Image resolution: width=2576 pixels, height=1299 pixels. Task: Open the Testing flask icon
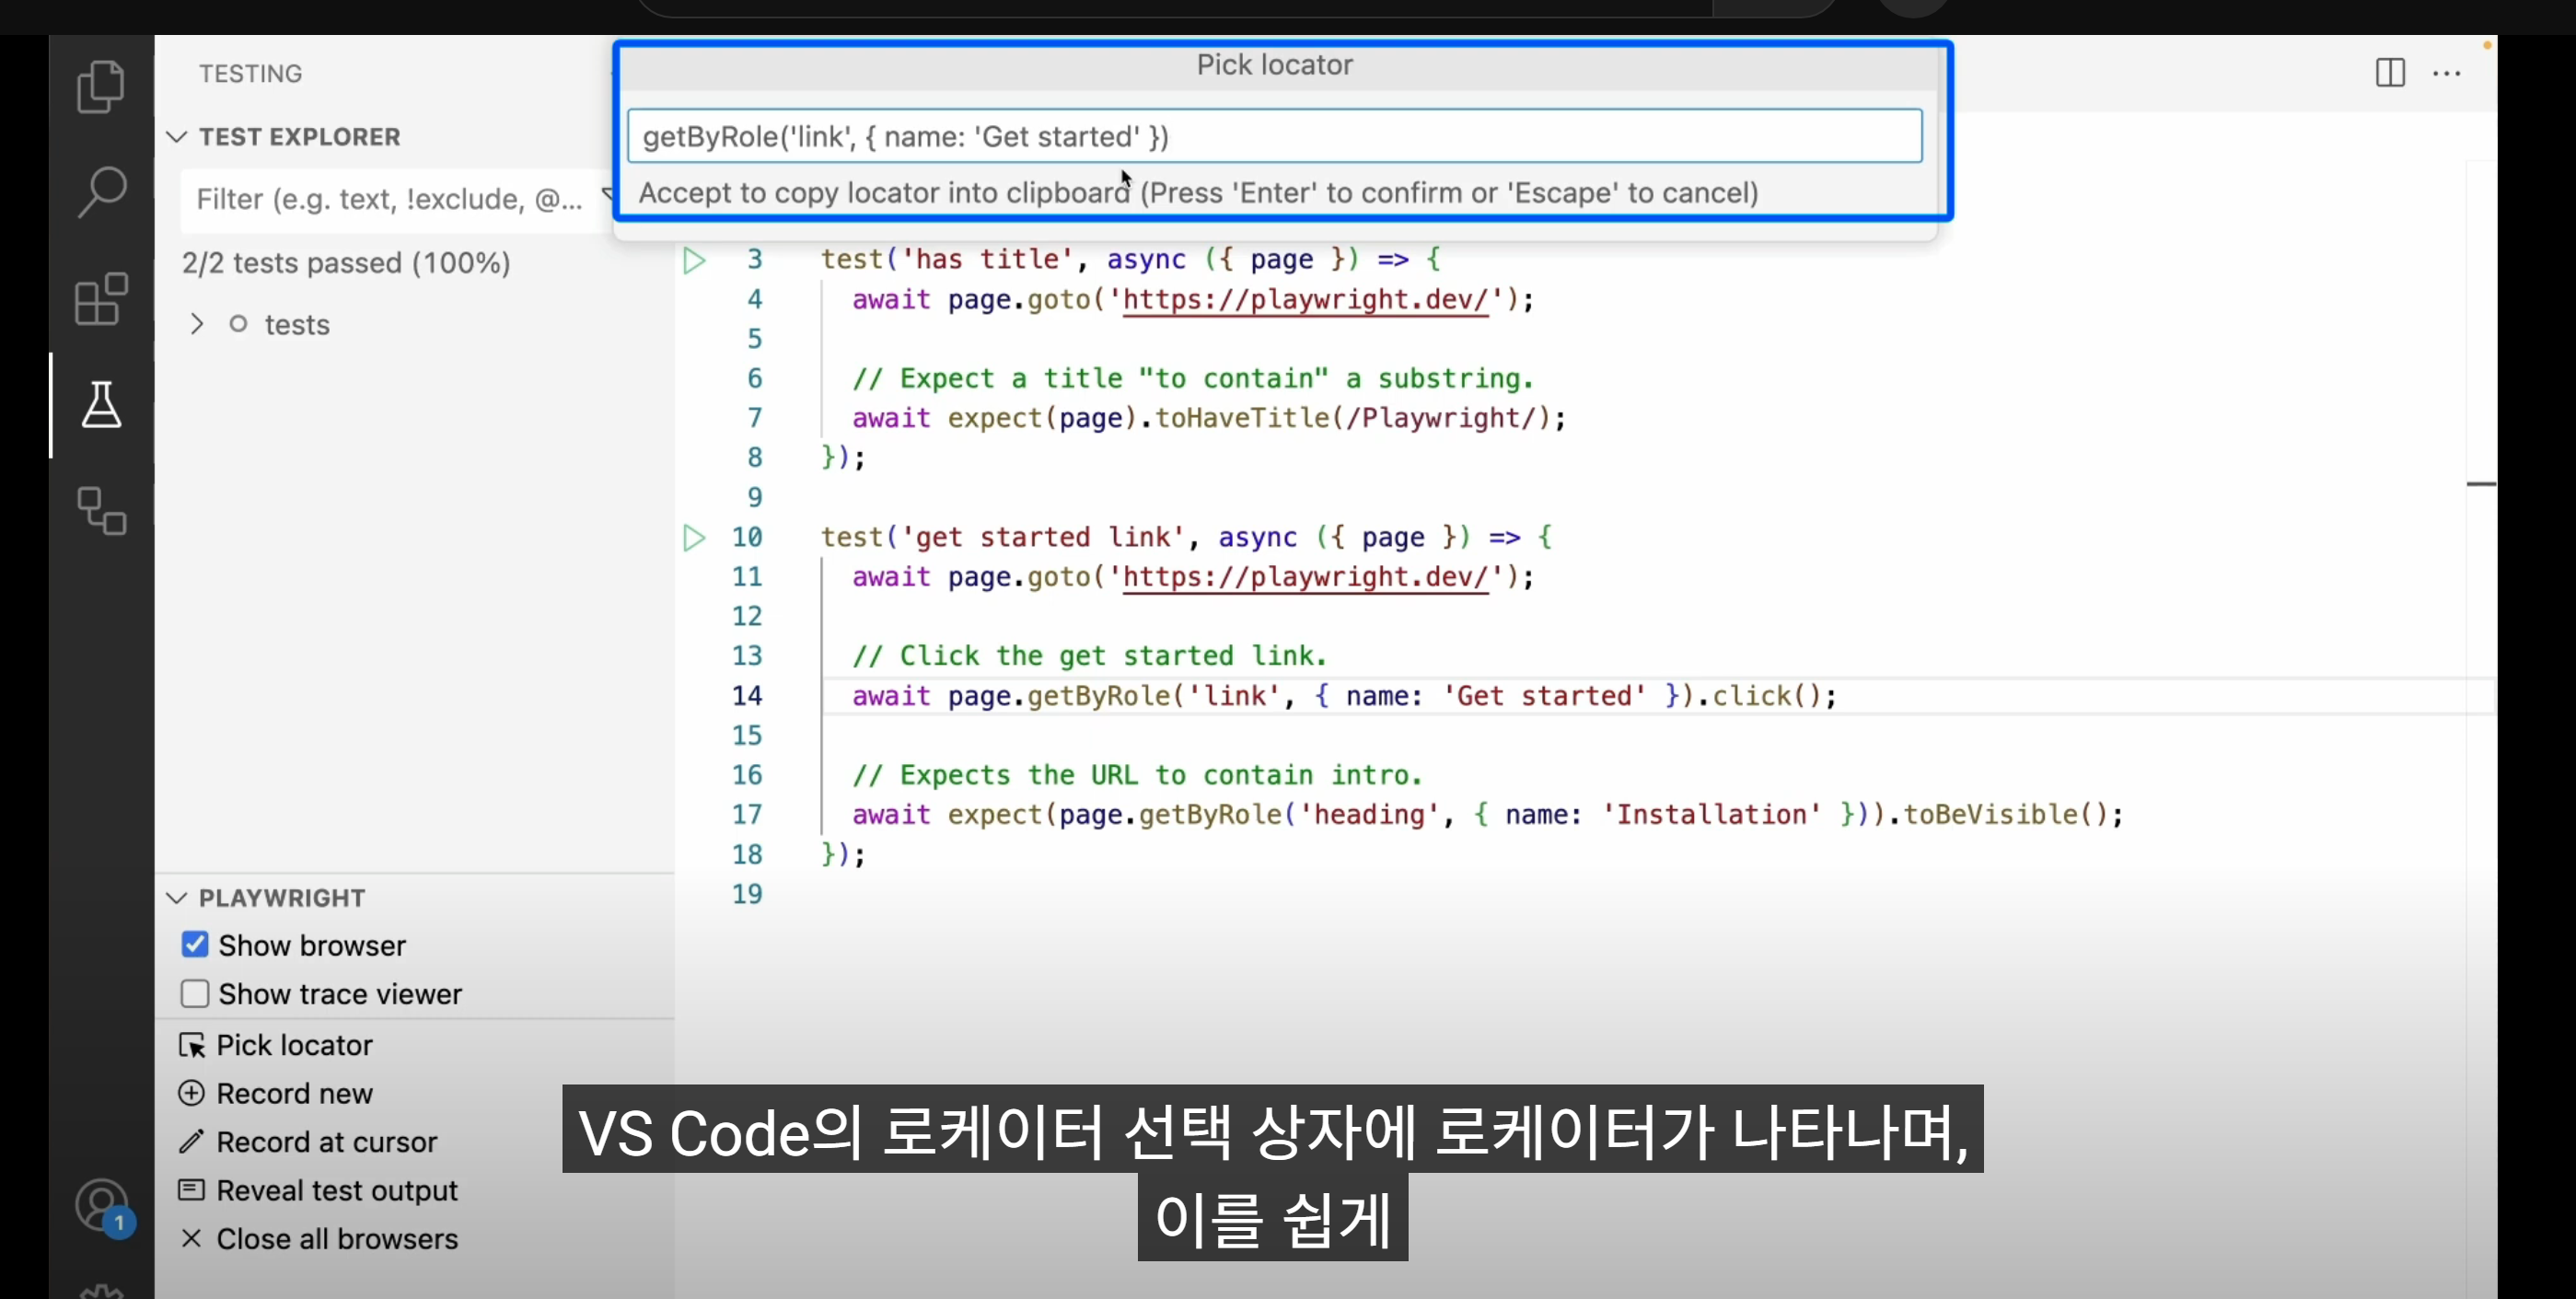tap(101, 405)
